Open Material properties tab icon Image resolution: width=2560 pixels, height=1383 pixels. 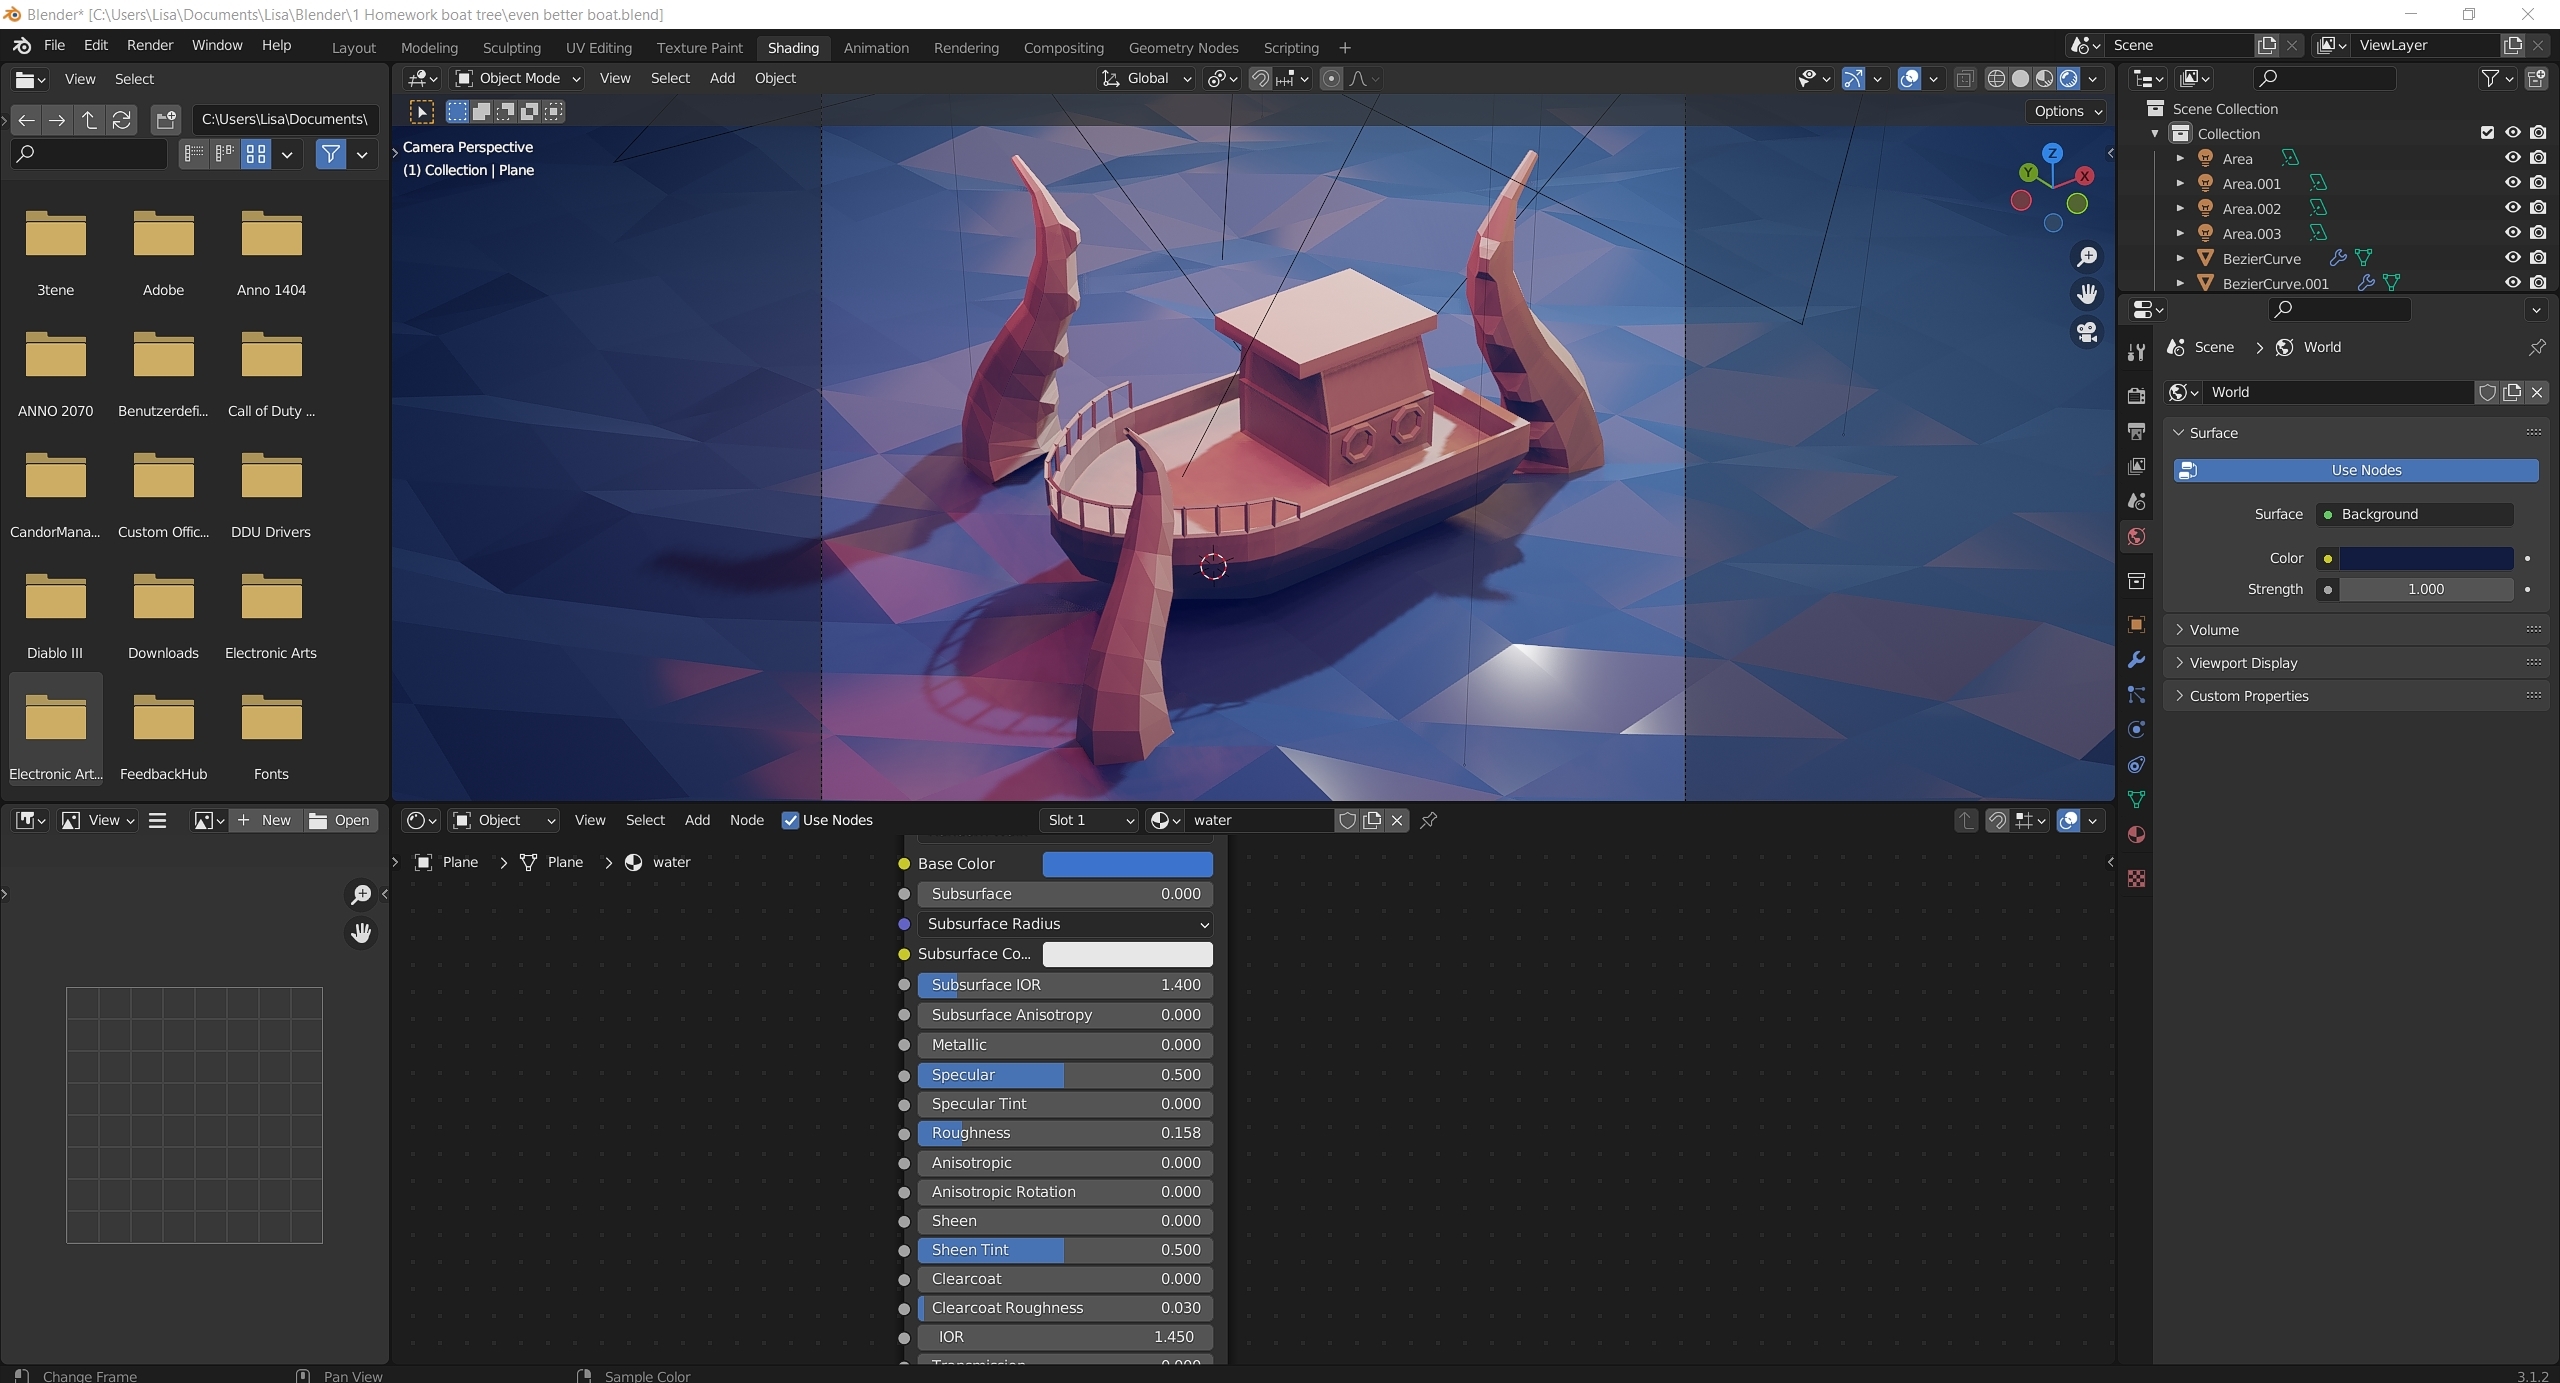2136,835
